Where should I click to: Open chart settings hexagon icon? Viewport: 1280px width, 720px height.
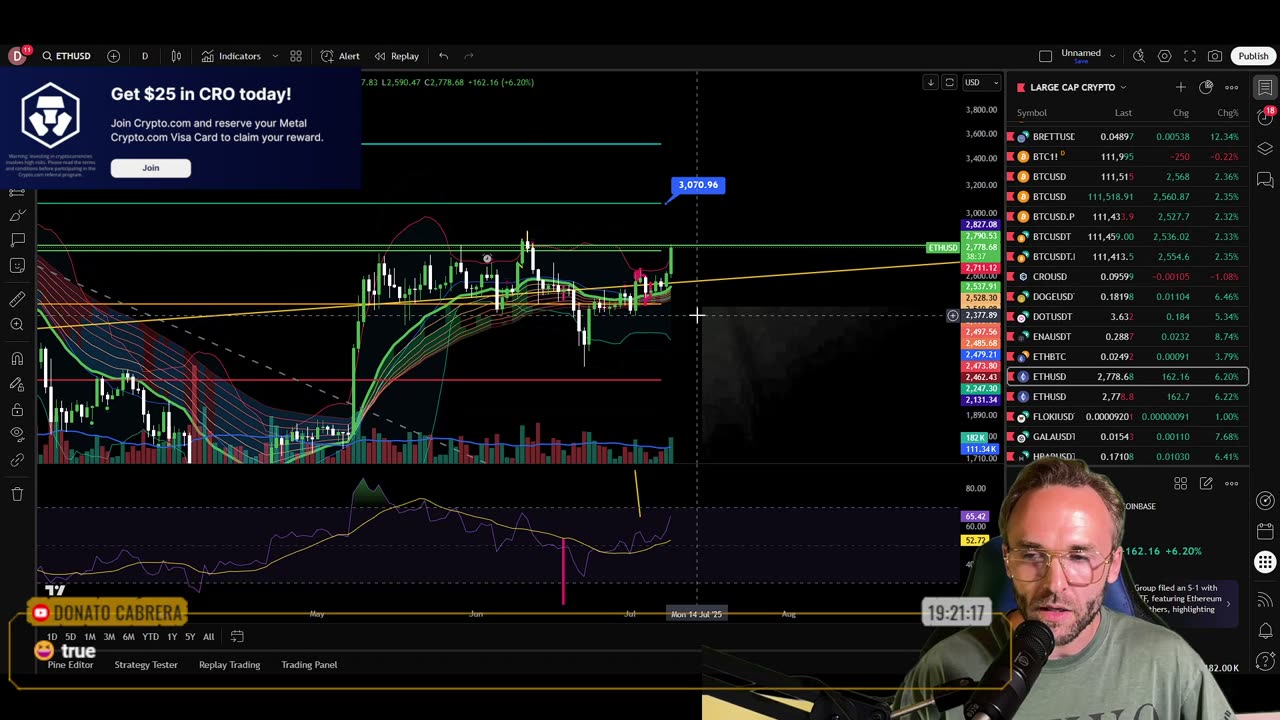pos(1164,56)
